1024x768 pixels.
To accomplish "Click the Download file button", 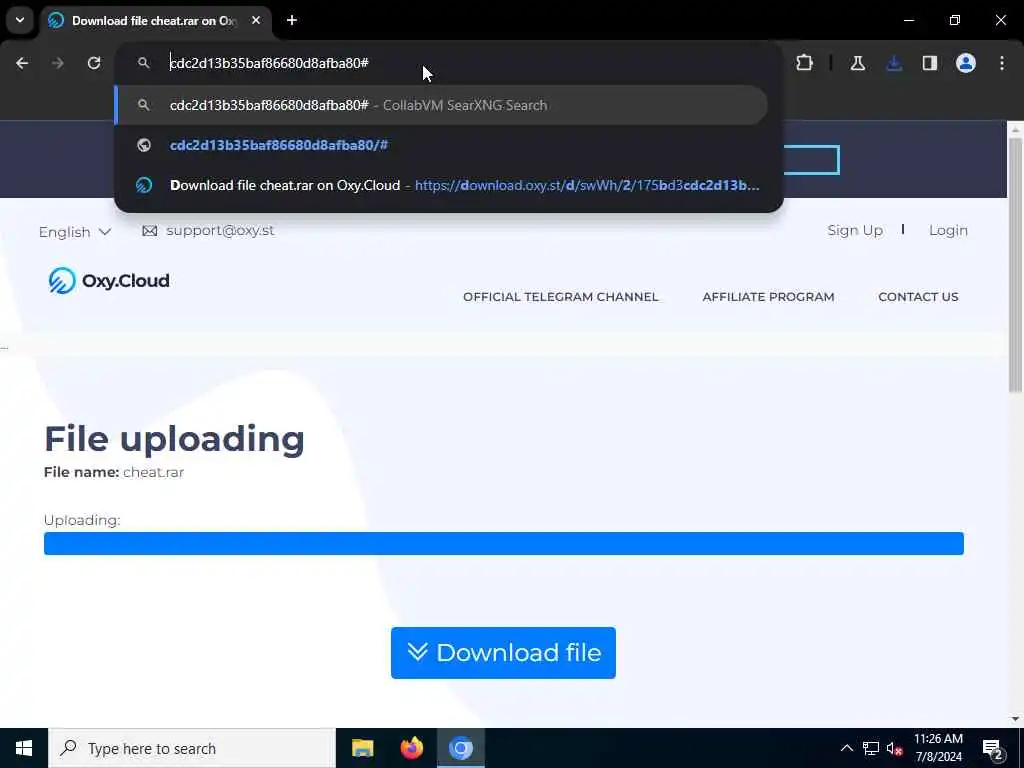I will coord(503,652).
